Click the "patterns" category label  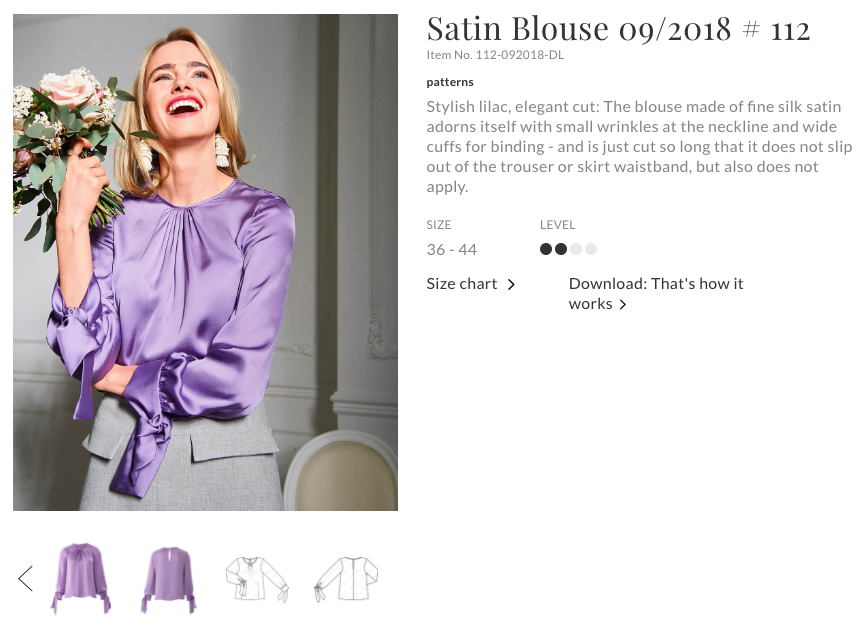[x=450, y=82]
